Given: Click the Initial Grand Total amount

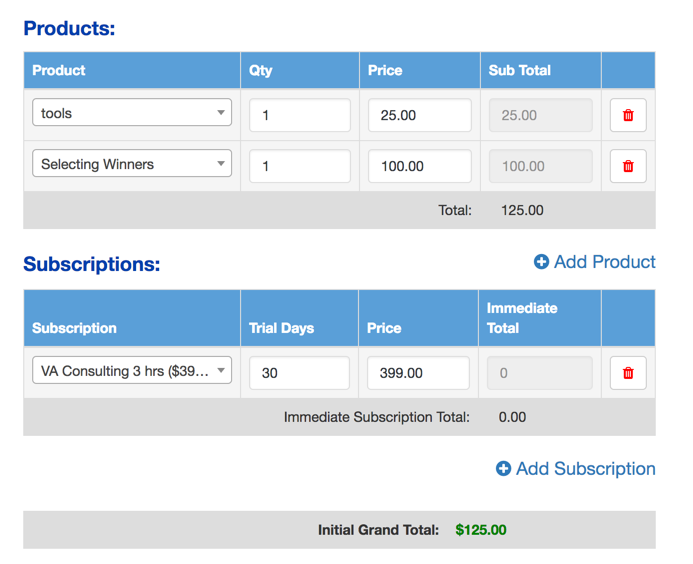Looking at the screenshot, I should pos(481,530).
